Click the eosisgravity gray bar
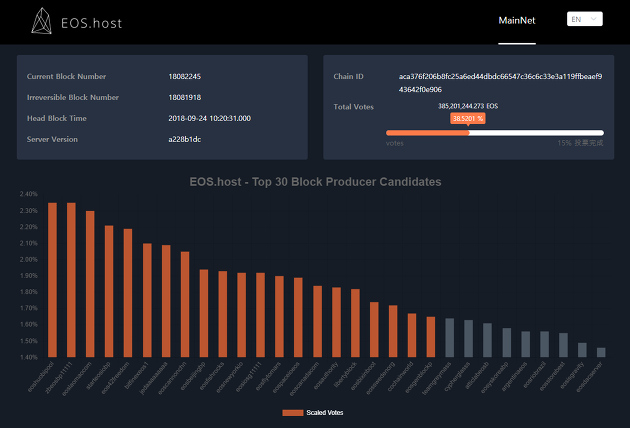The image size is (630, 428). [x=582, y=350]
